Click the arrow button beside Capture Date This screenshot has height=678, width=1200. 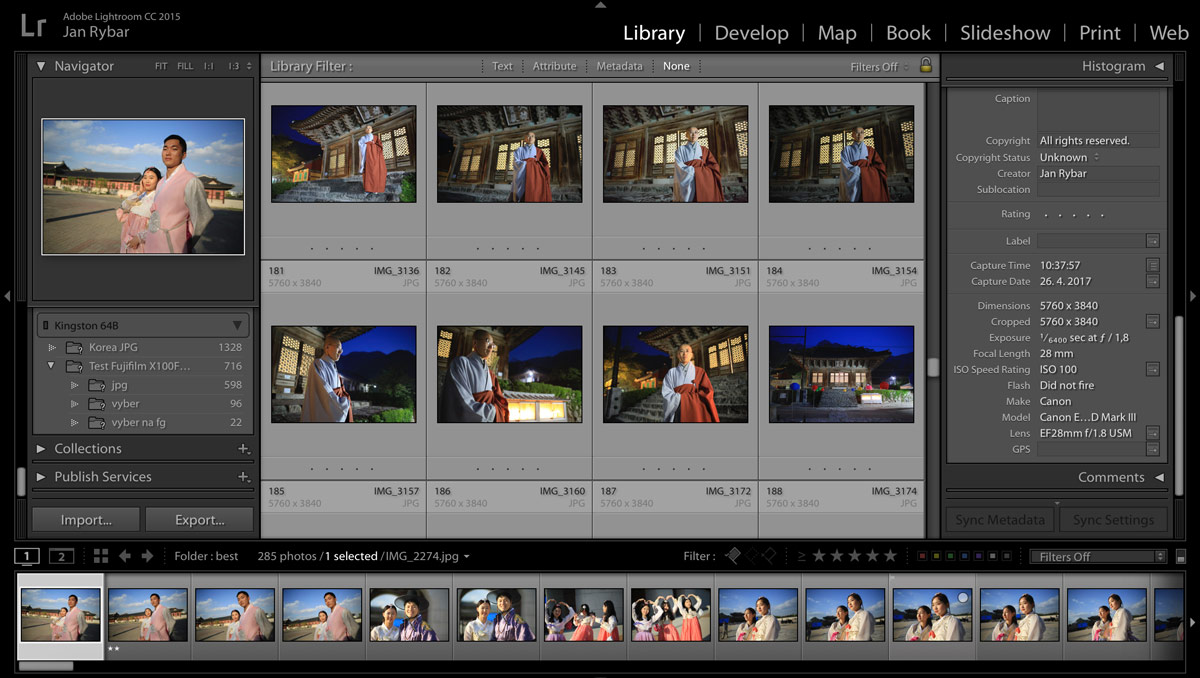pos(1152,282)
